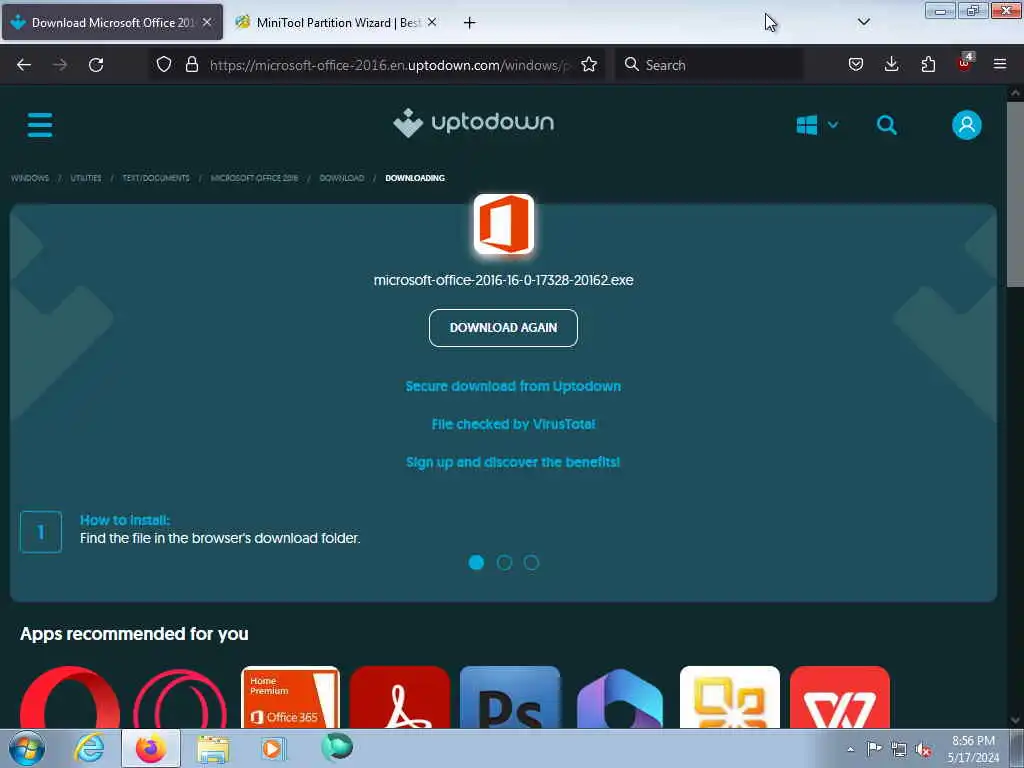Close the MiniTool Partition Wizard tab
This screenshot has width=1024, height=768.
(432, 22)
